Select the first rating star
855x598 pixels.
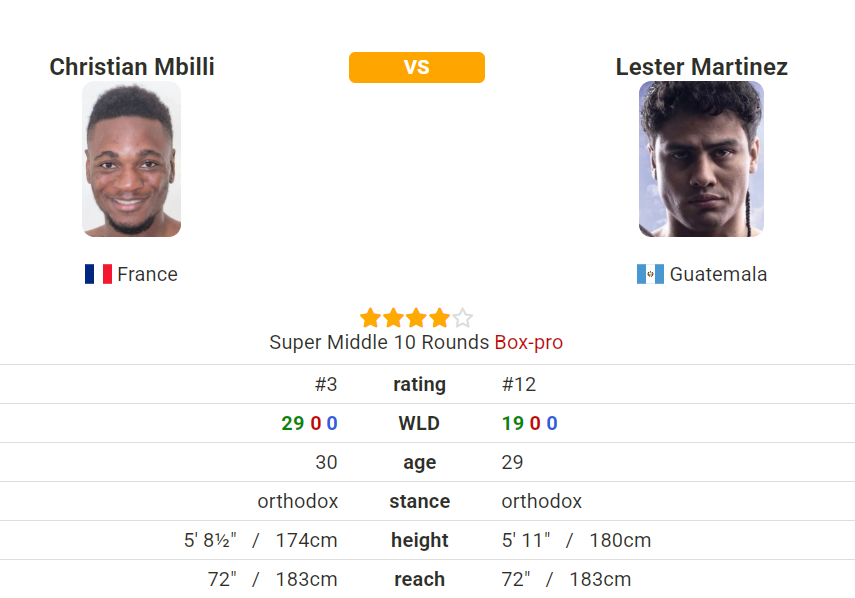point(370,318)
